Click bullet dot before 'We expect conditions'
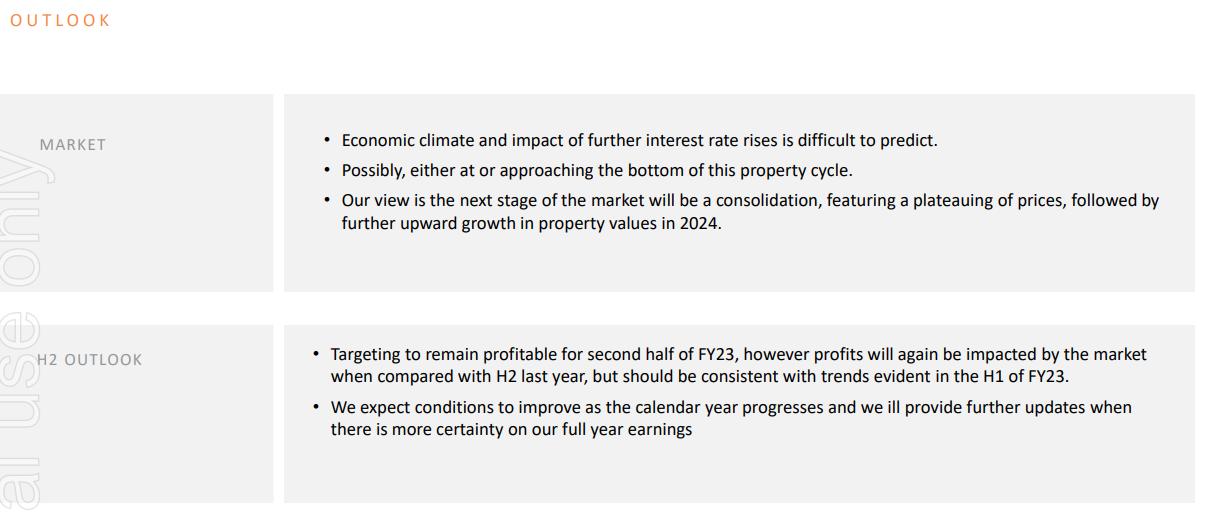Image resolution: width=1205 pixels, height=513 pixels. [316, 407]
